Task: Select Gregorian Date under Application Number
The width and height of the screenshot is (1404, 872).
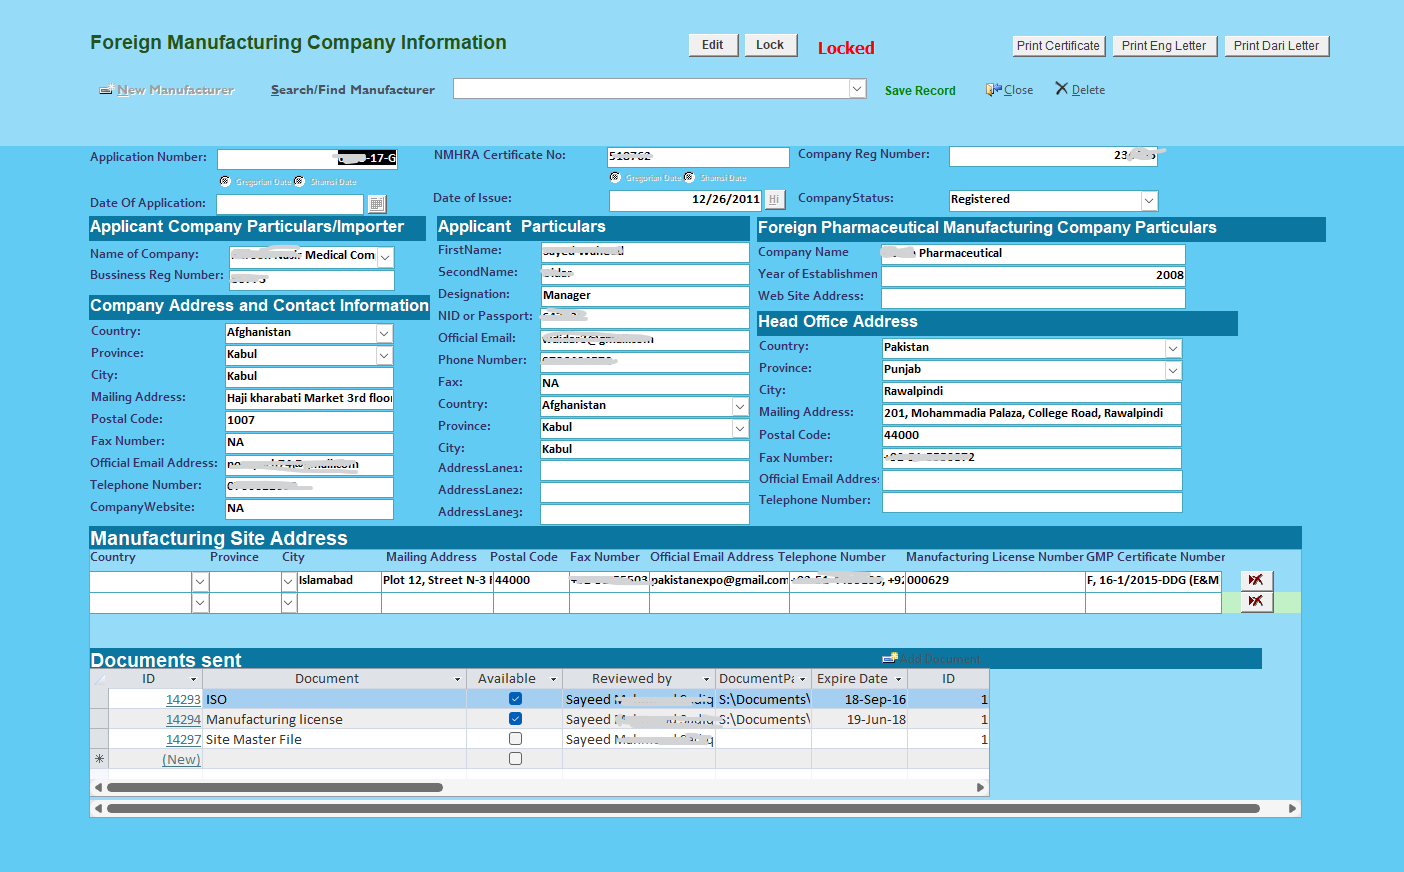Action: click(x=225, y=181)
